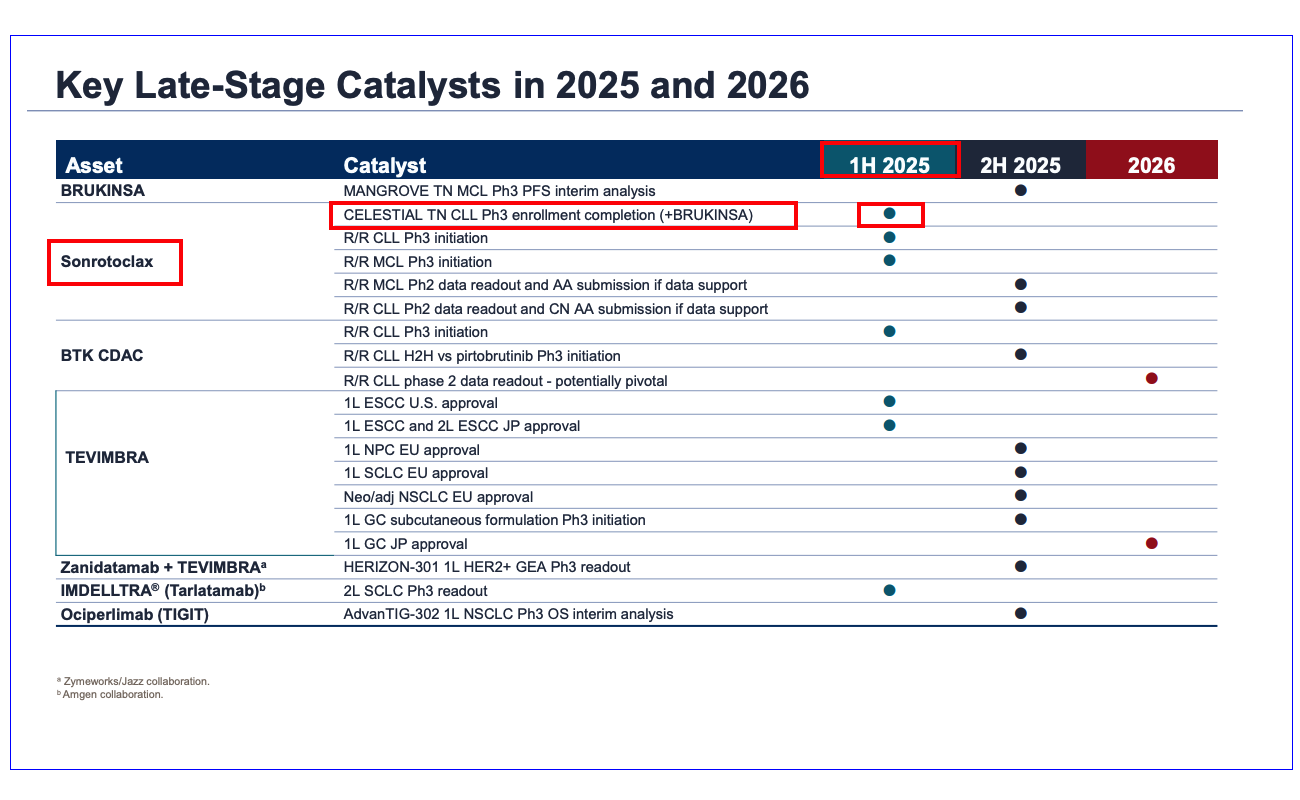Click the 1H 2025 dot for 1L ESCC U.S. approval
This screenshot has height=800, width=1300.
pos(889,402)
